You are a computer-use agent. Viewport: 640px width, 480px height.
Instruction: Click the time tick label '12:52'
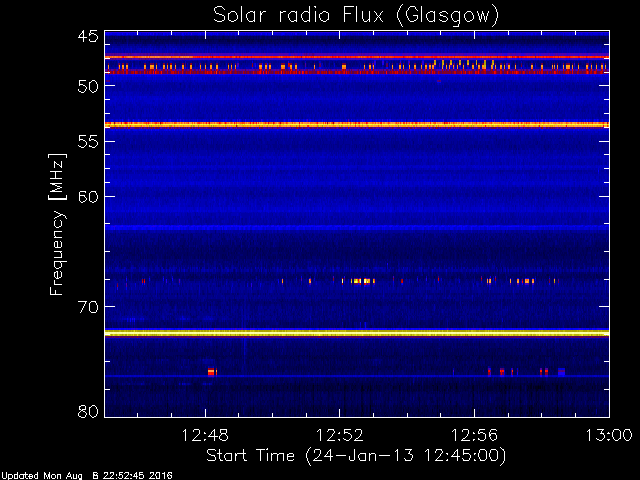[x=340, y=435]
